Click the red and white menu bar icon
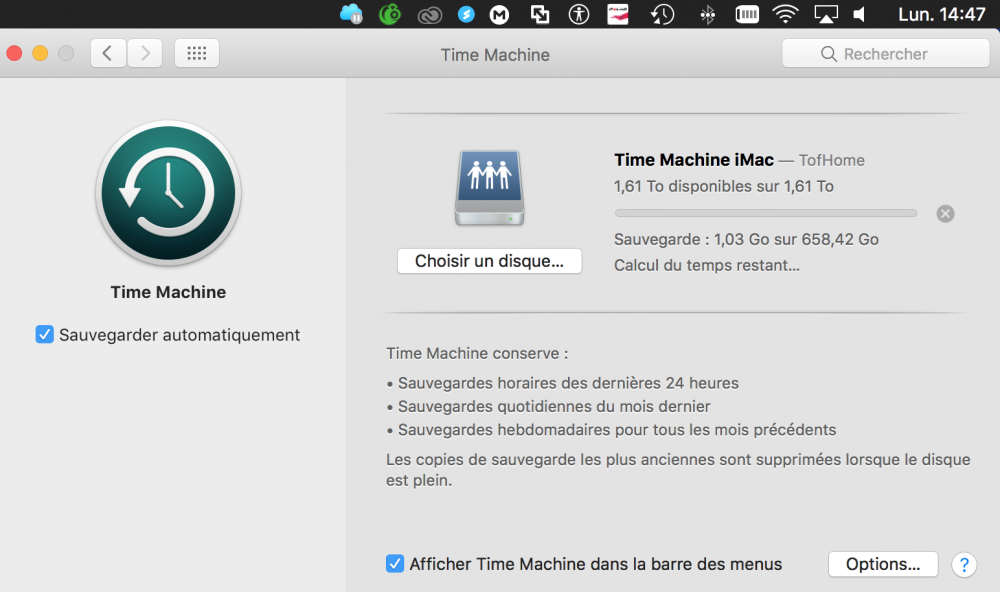The width and height of the screenshot is (1000, 592). 617,14
